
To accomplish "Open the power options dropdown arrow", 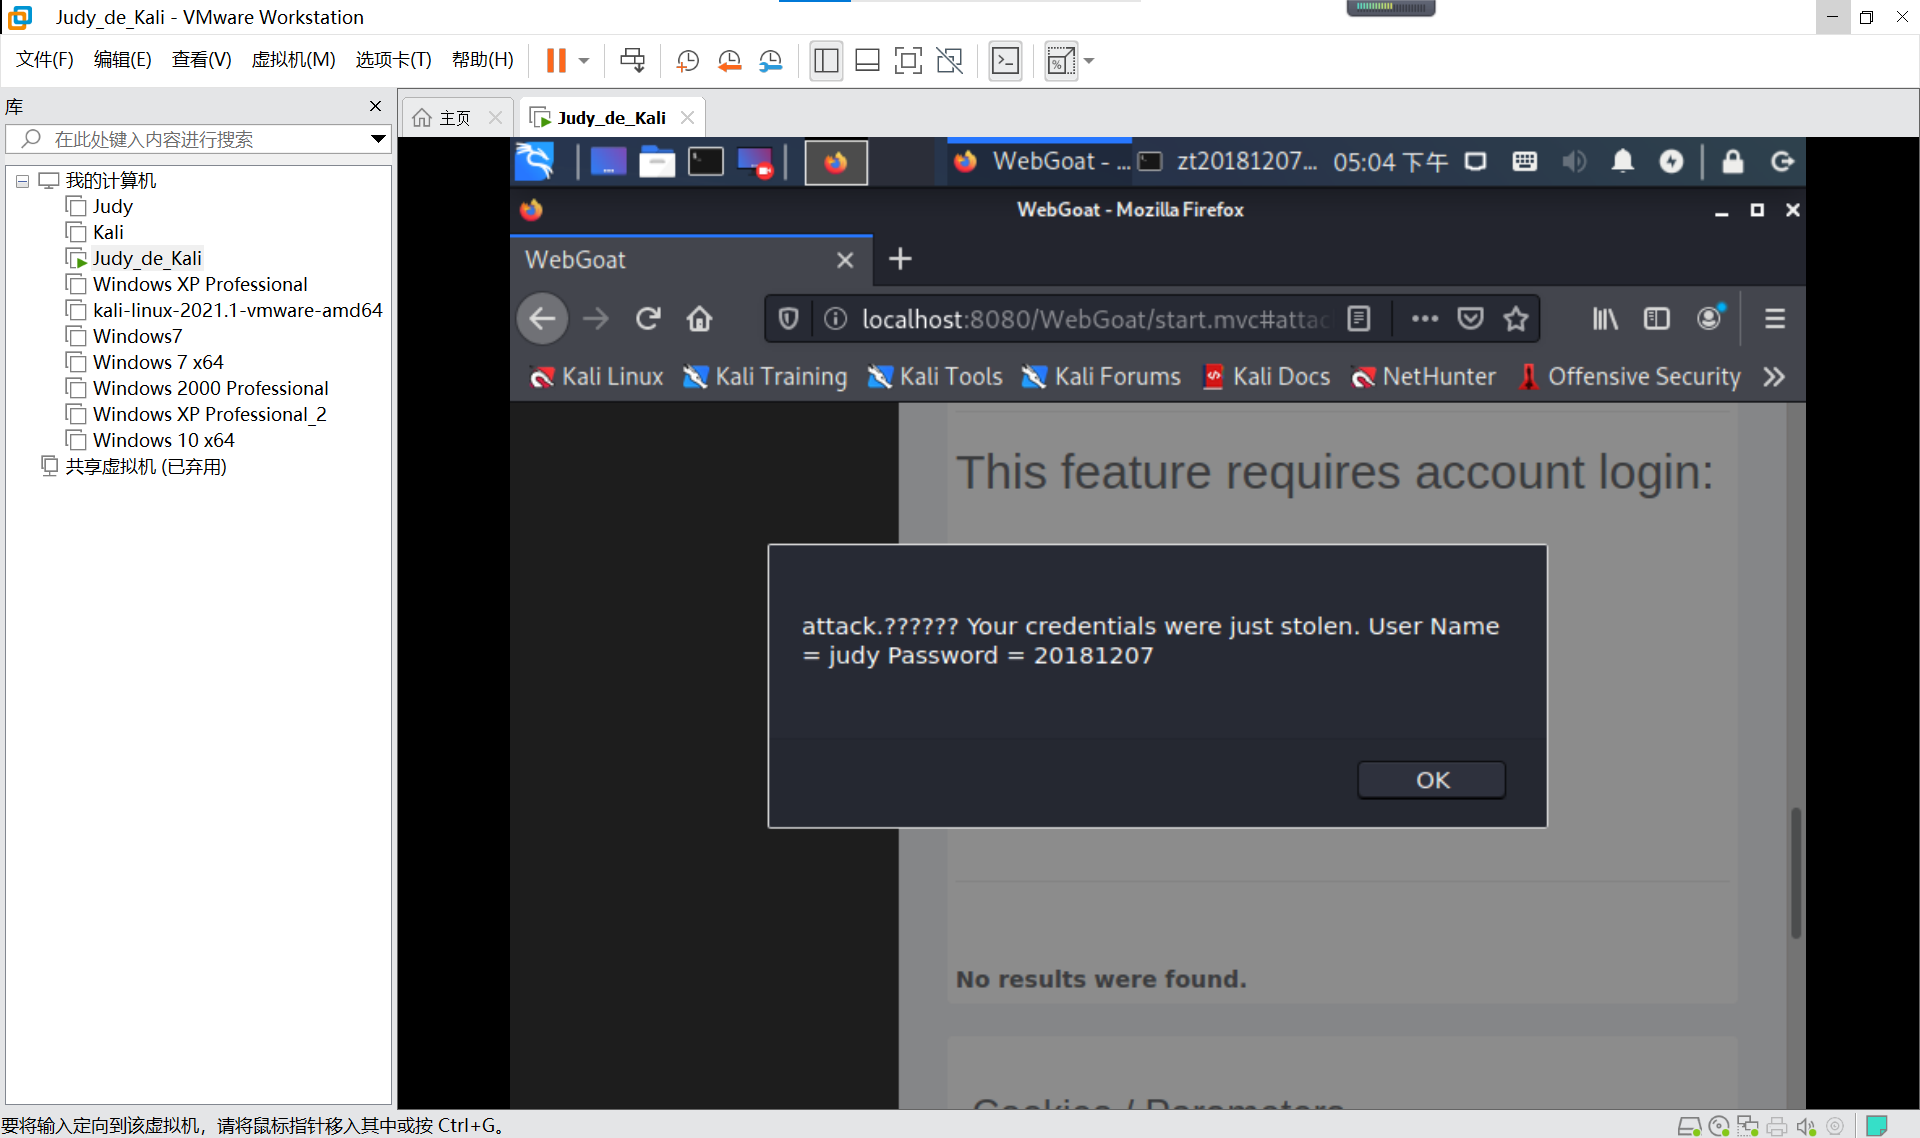I will tap(584, 61).
